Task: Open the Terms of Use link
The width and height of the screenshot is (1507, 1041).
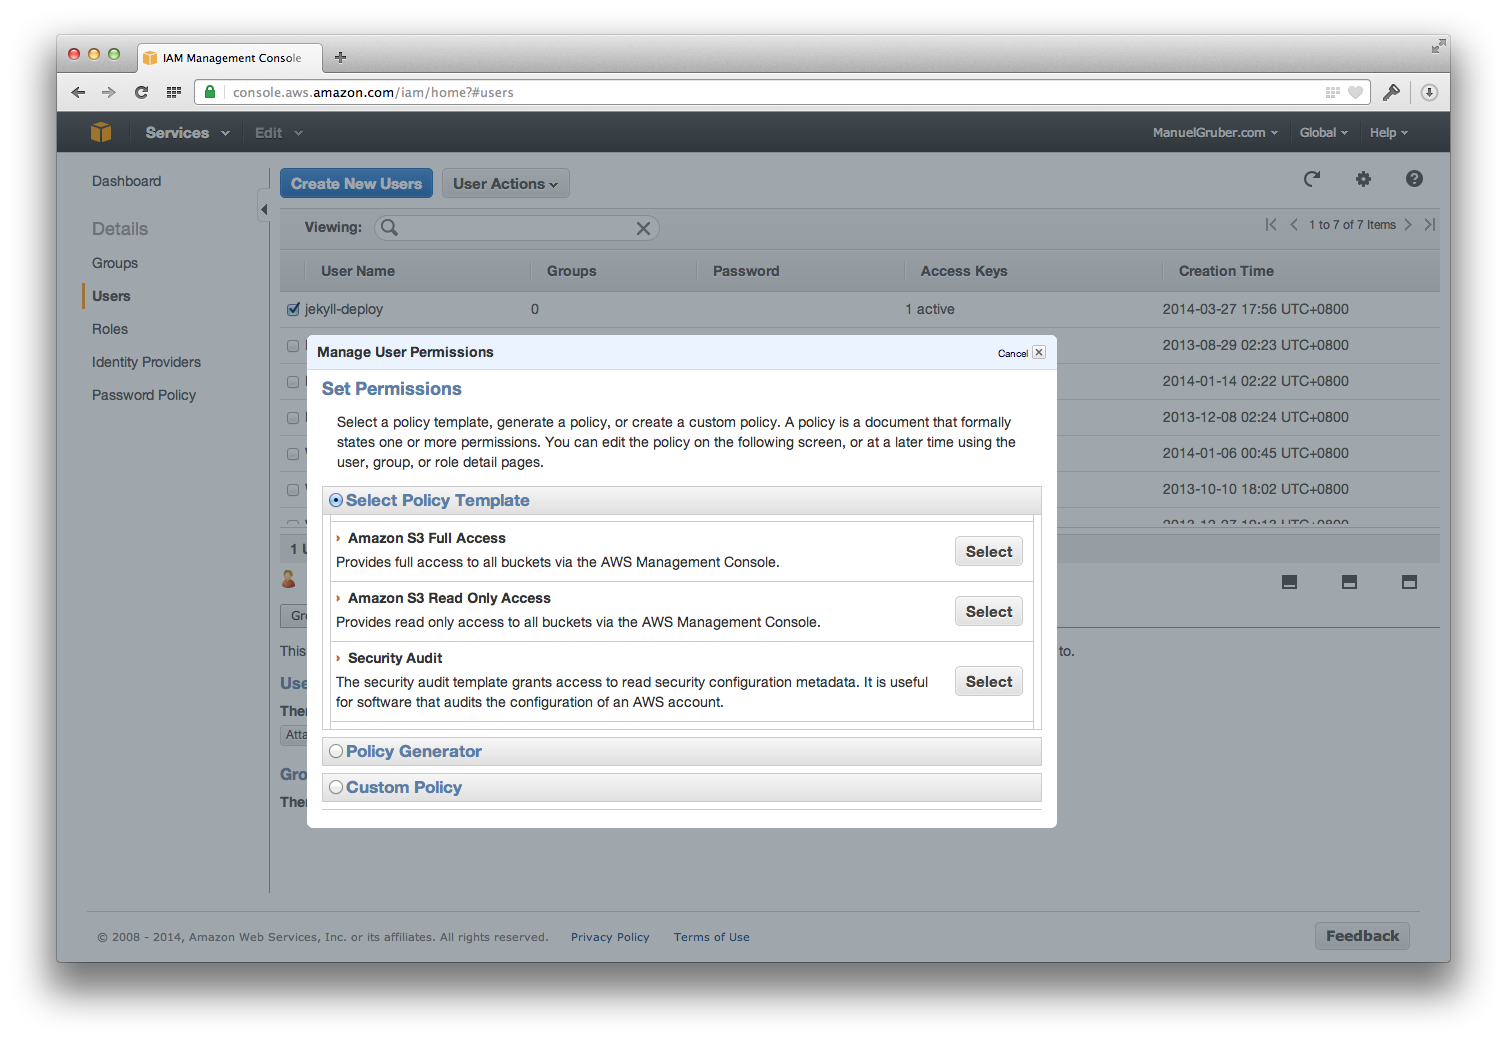Action: point(711,937)
